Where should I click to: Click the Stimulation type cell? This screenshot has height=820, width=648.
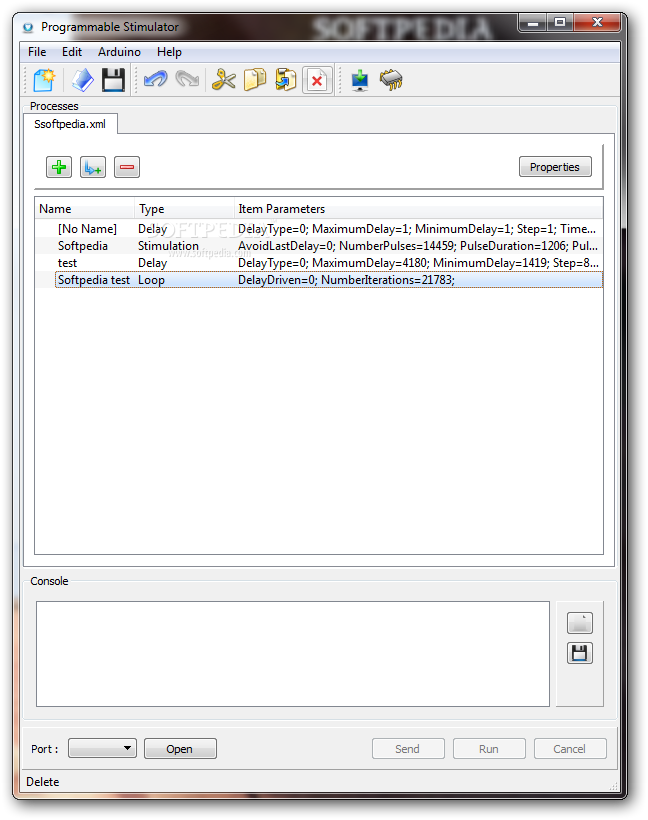pyautogui.click(x=168, y=246)
